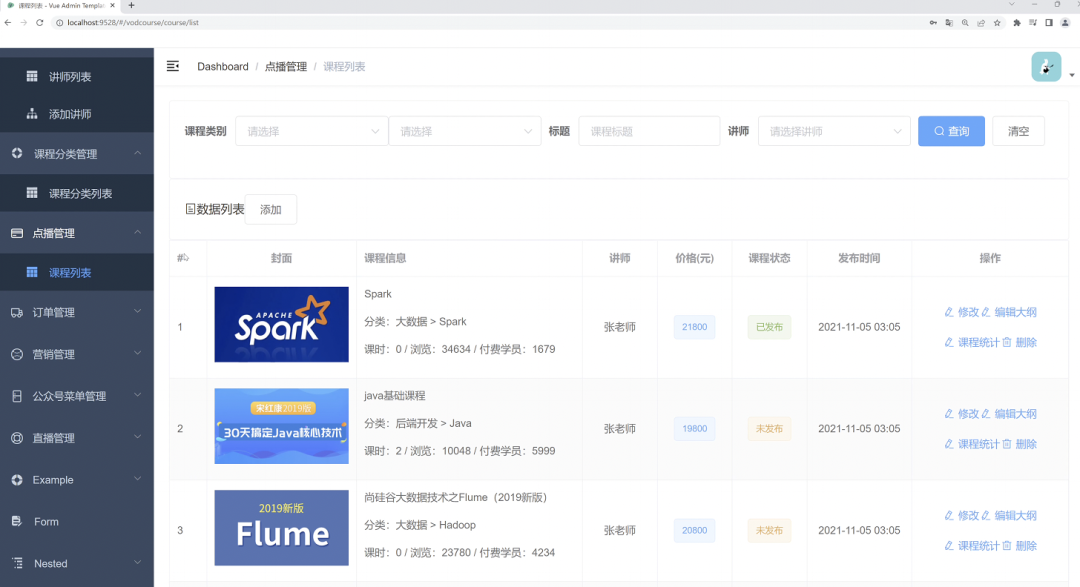This screenshot has width=1080, height=587.
Task: Open a new browser tab with the plus icon
Action: coord(131,5)
